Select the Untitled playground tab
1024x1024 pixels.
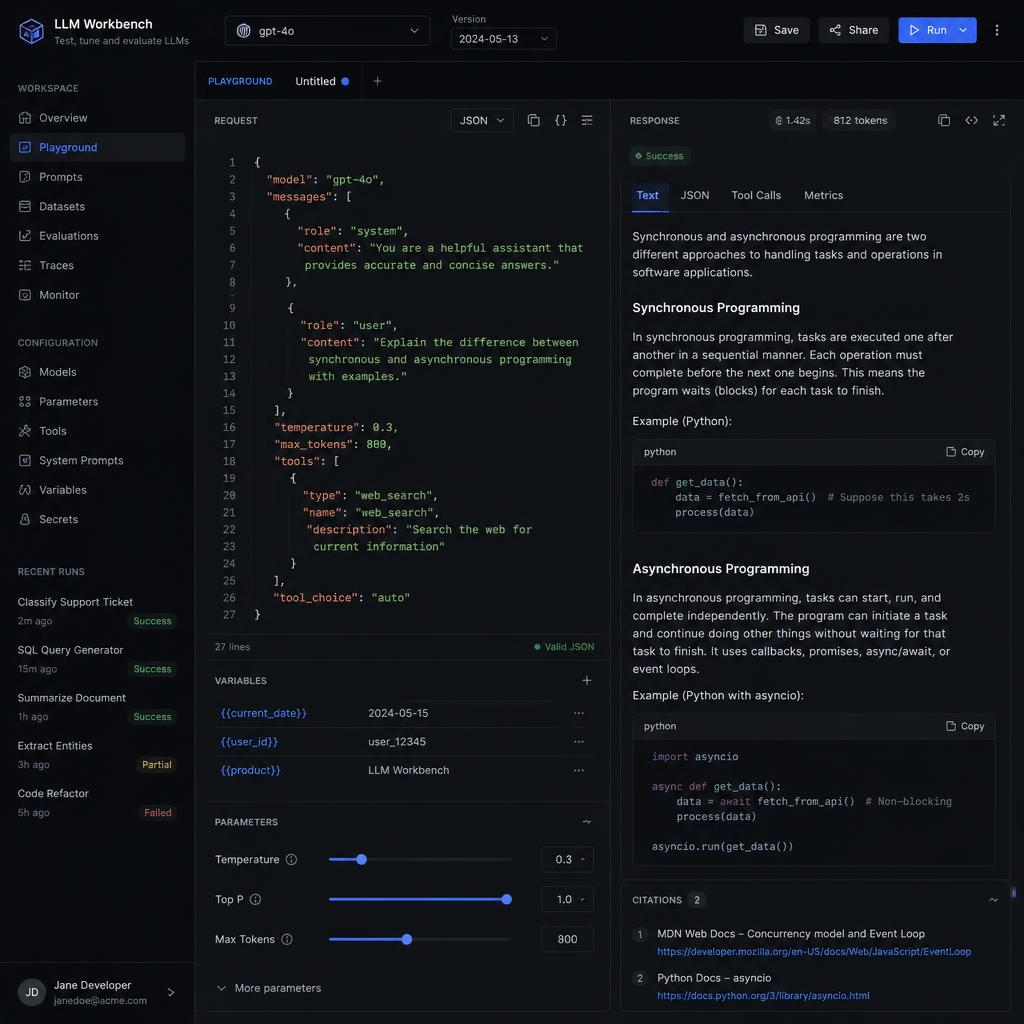322,81
